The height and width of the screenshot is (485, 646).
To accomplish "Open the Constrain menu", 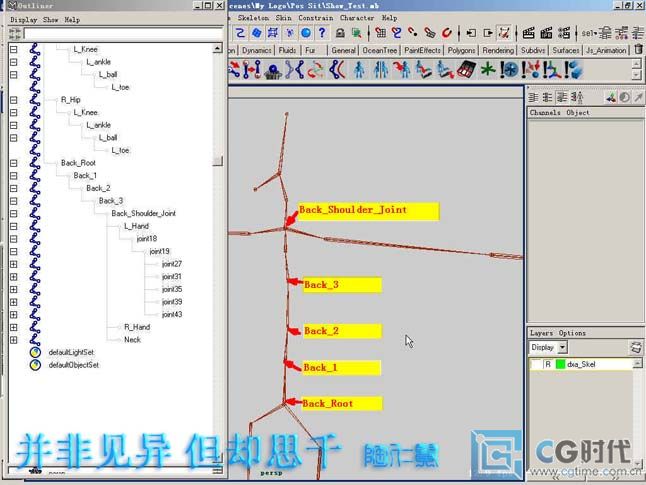I will click(x=316, y=18).
